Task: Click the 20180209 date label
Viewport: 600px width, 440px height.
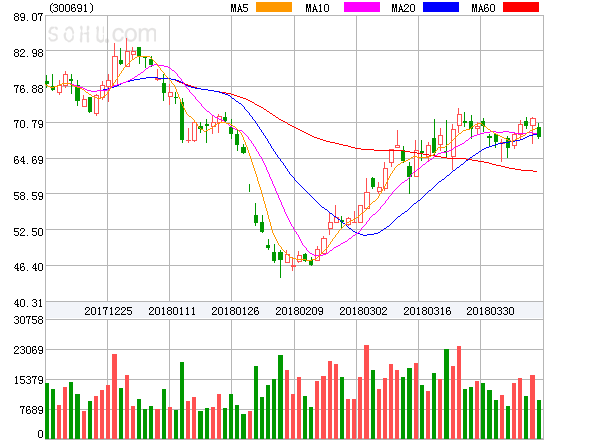Action: pos(299,311)
